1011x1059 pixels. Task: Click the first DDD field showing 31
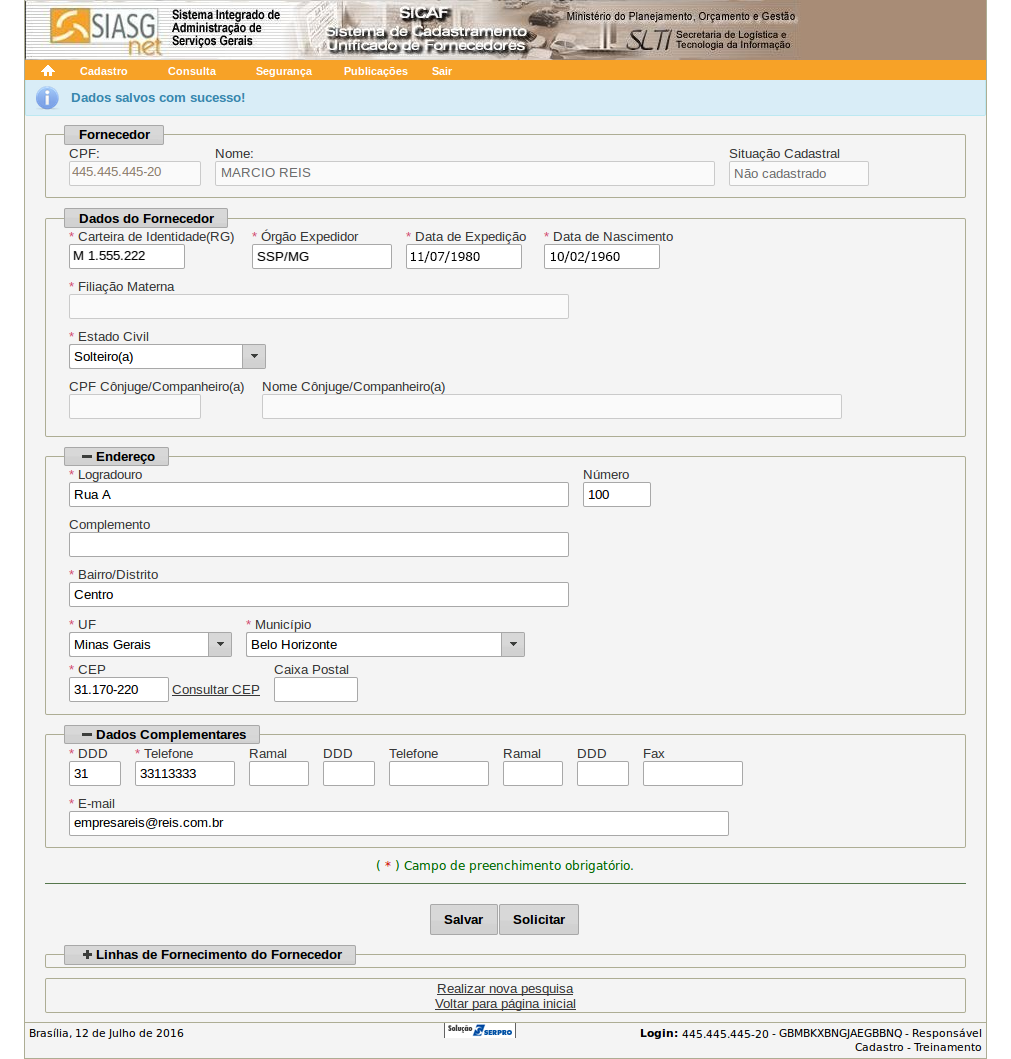tap(95, 773)
